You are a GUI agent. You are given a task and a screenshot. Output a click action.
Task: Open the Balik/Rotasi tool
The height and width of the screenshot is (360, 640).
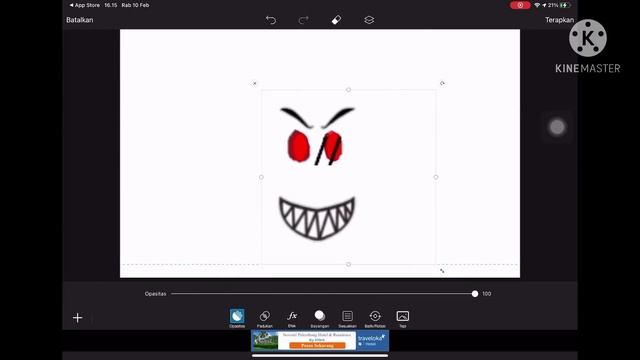375,318
